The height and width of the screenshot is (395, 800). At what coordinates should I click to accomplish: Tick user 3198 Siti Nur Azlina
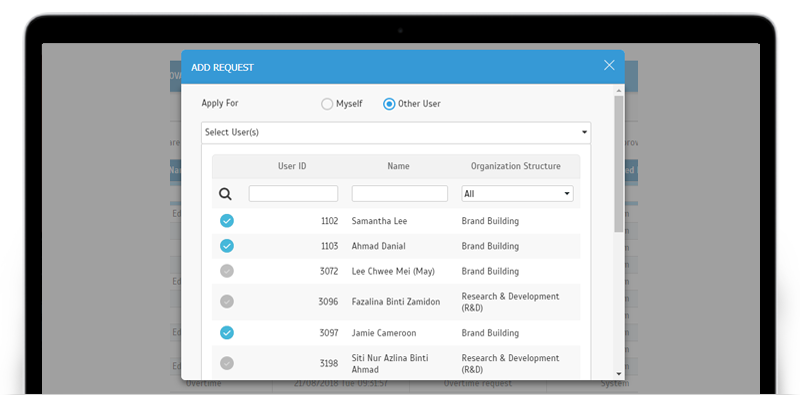click(227, 363)
